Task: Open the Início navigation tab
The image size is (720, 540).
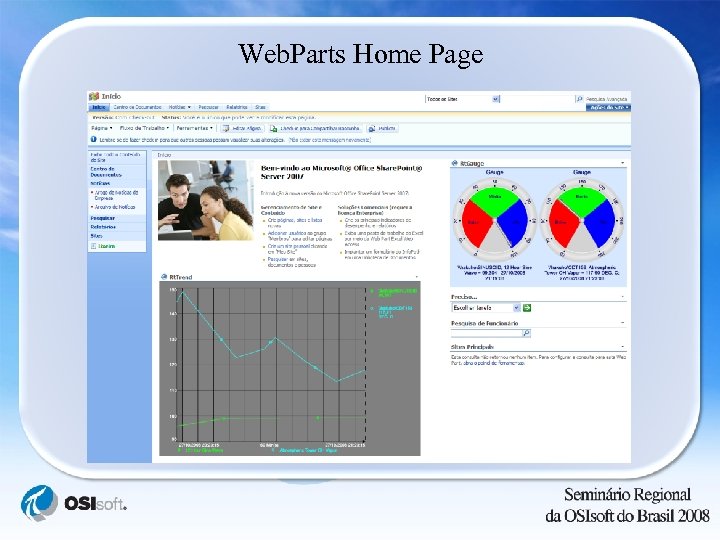Action: pos(99,107)
